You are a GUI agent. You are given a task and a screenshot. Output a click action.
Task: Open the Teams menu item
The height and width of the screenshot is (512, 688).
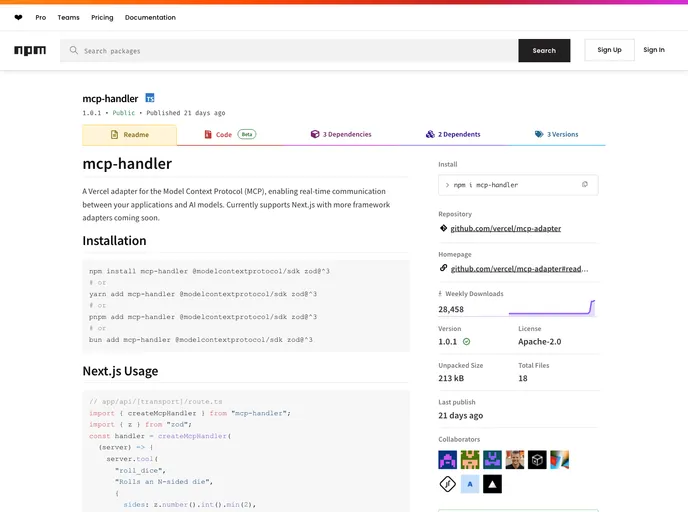[68, 18]
